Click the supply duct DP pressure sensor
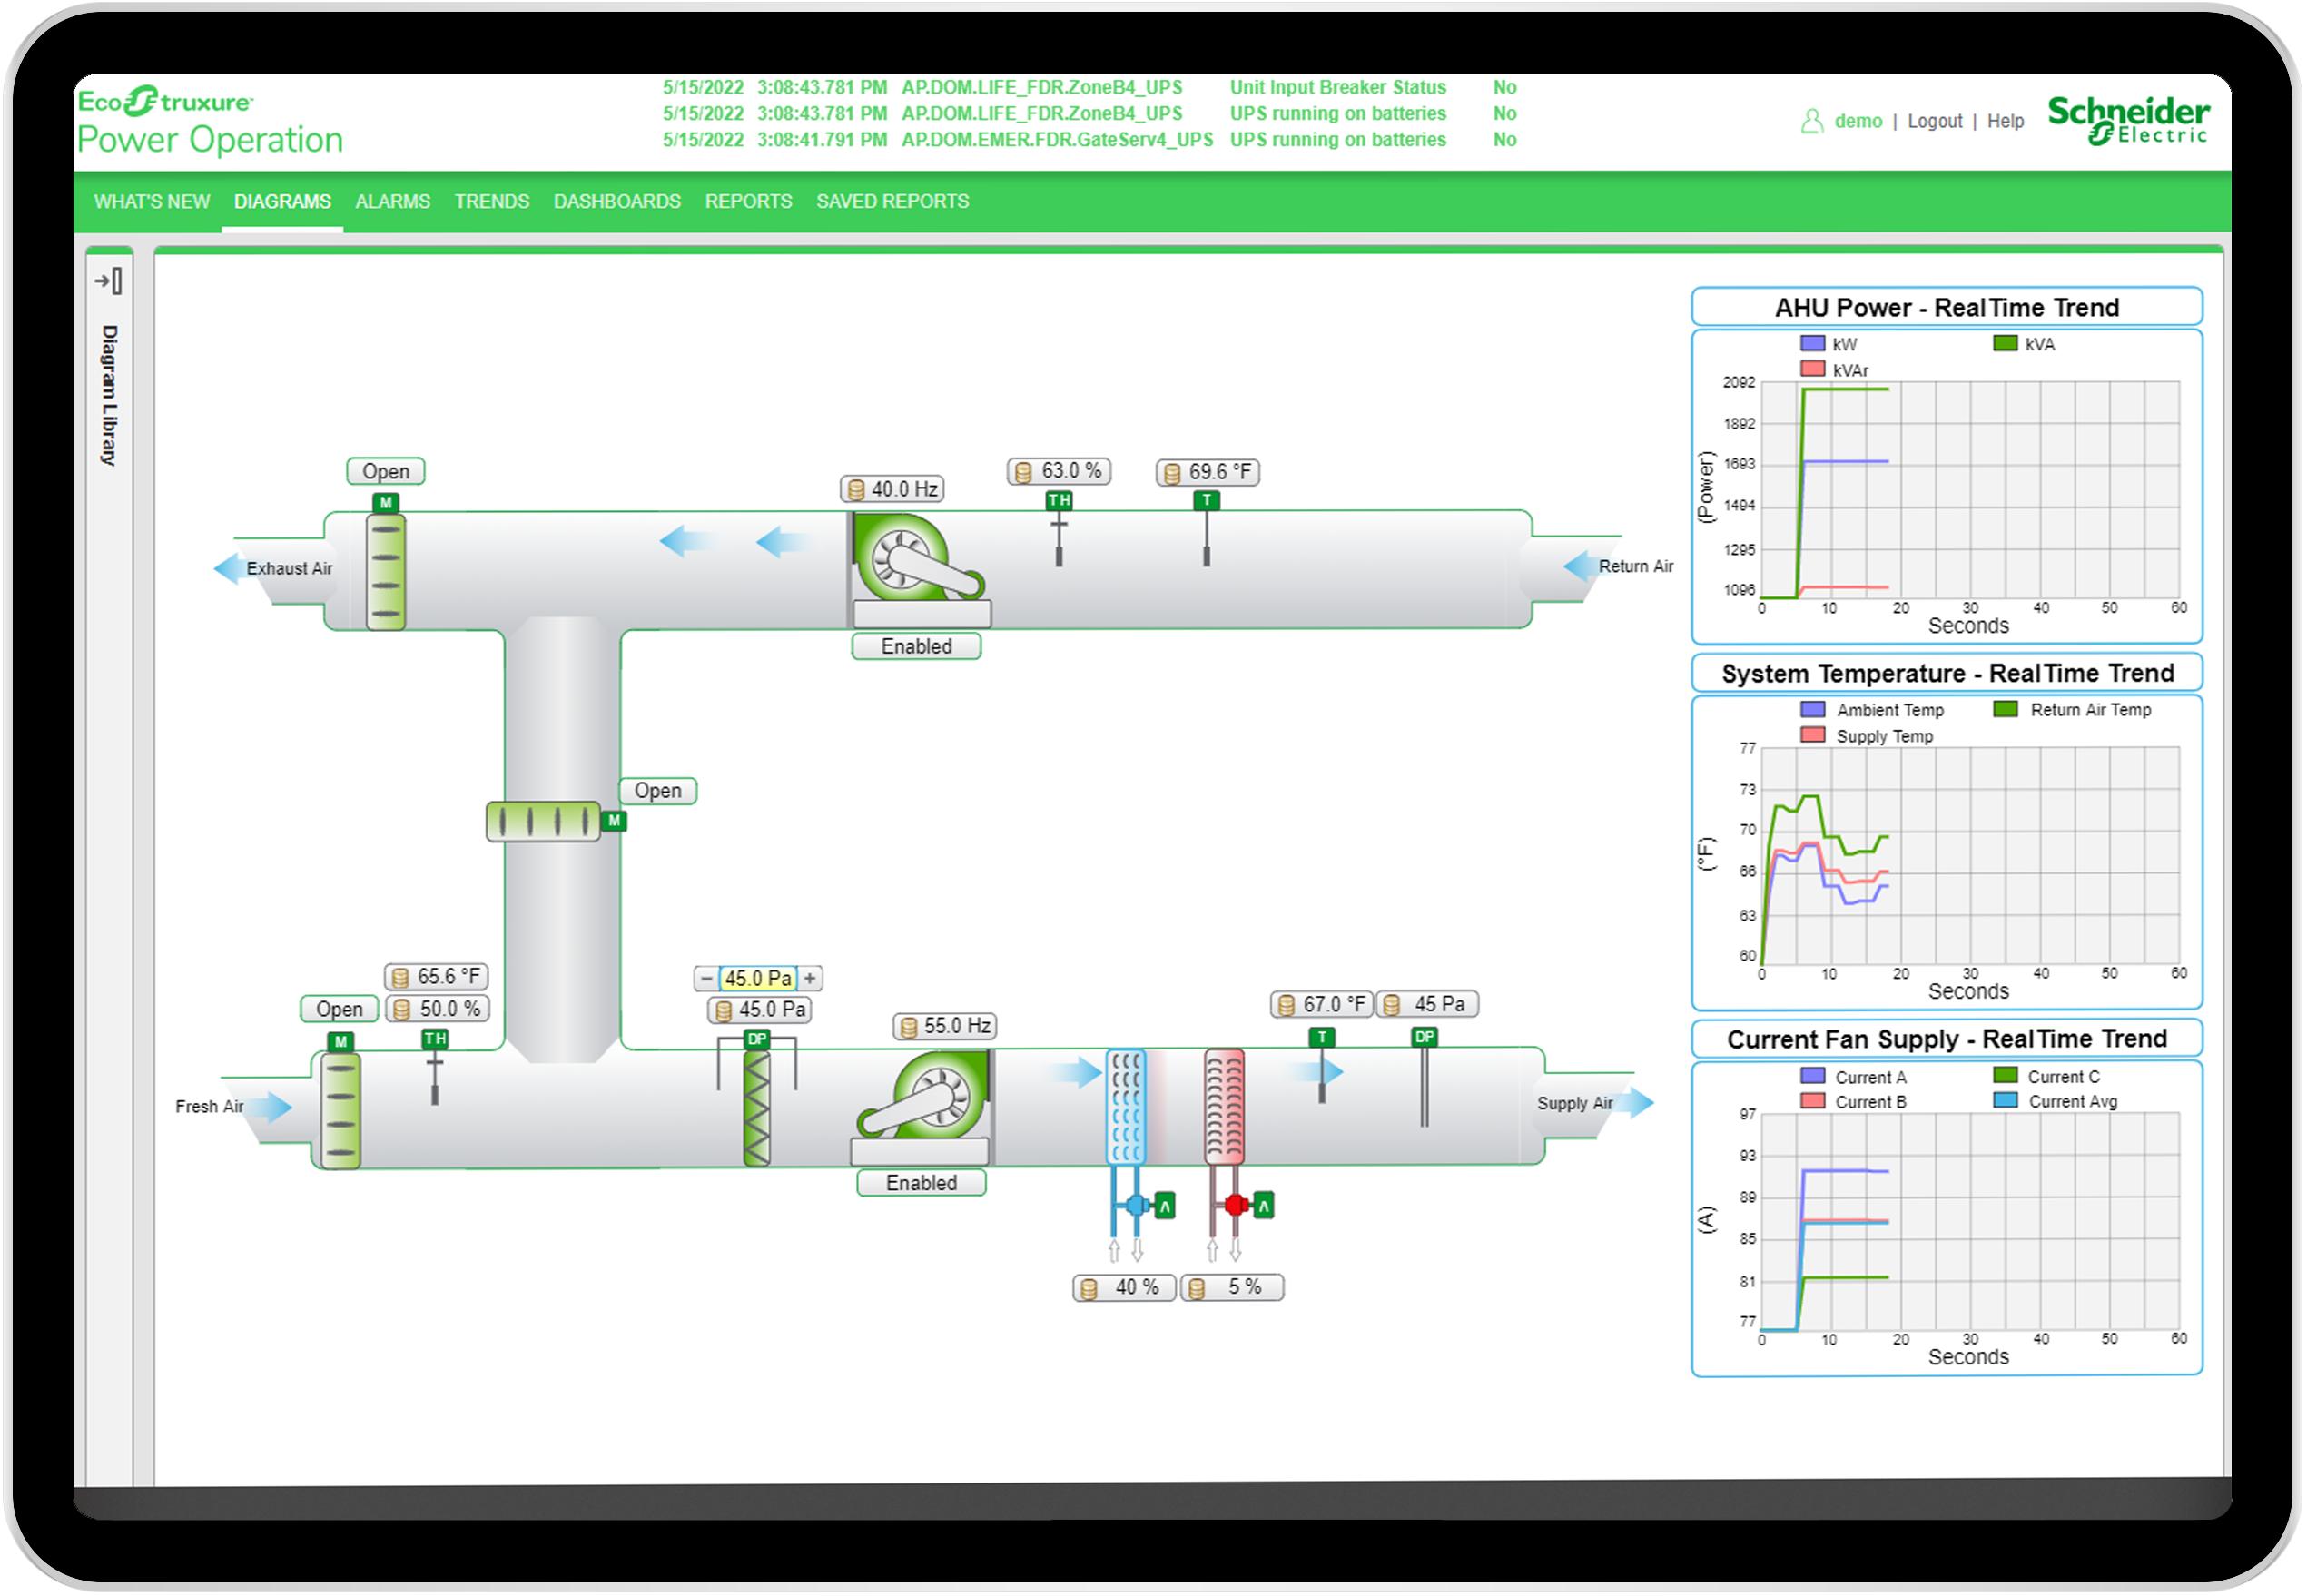The width and height of the screenshot is (2307, 1596). pyautogui.click(x=1425, y=1077)
